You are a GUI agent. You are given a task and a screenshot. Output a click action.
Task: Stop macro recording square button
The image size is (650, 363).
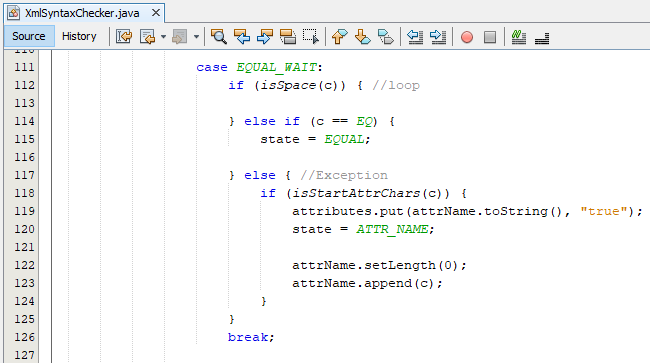click(490, 37)
